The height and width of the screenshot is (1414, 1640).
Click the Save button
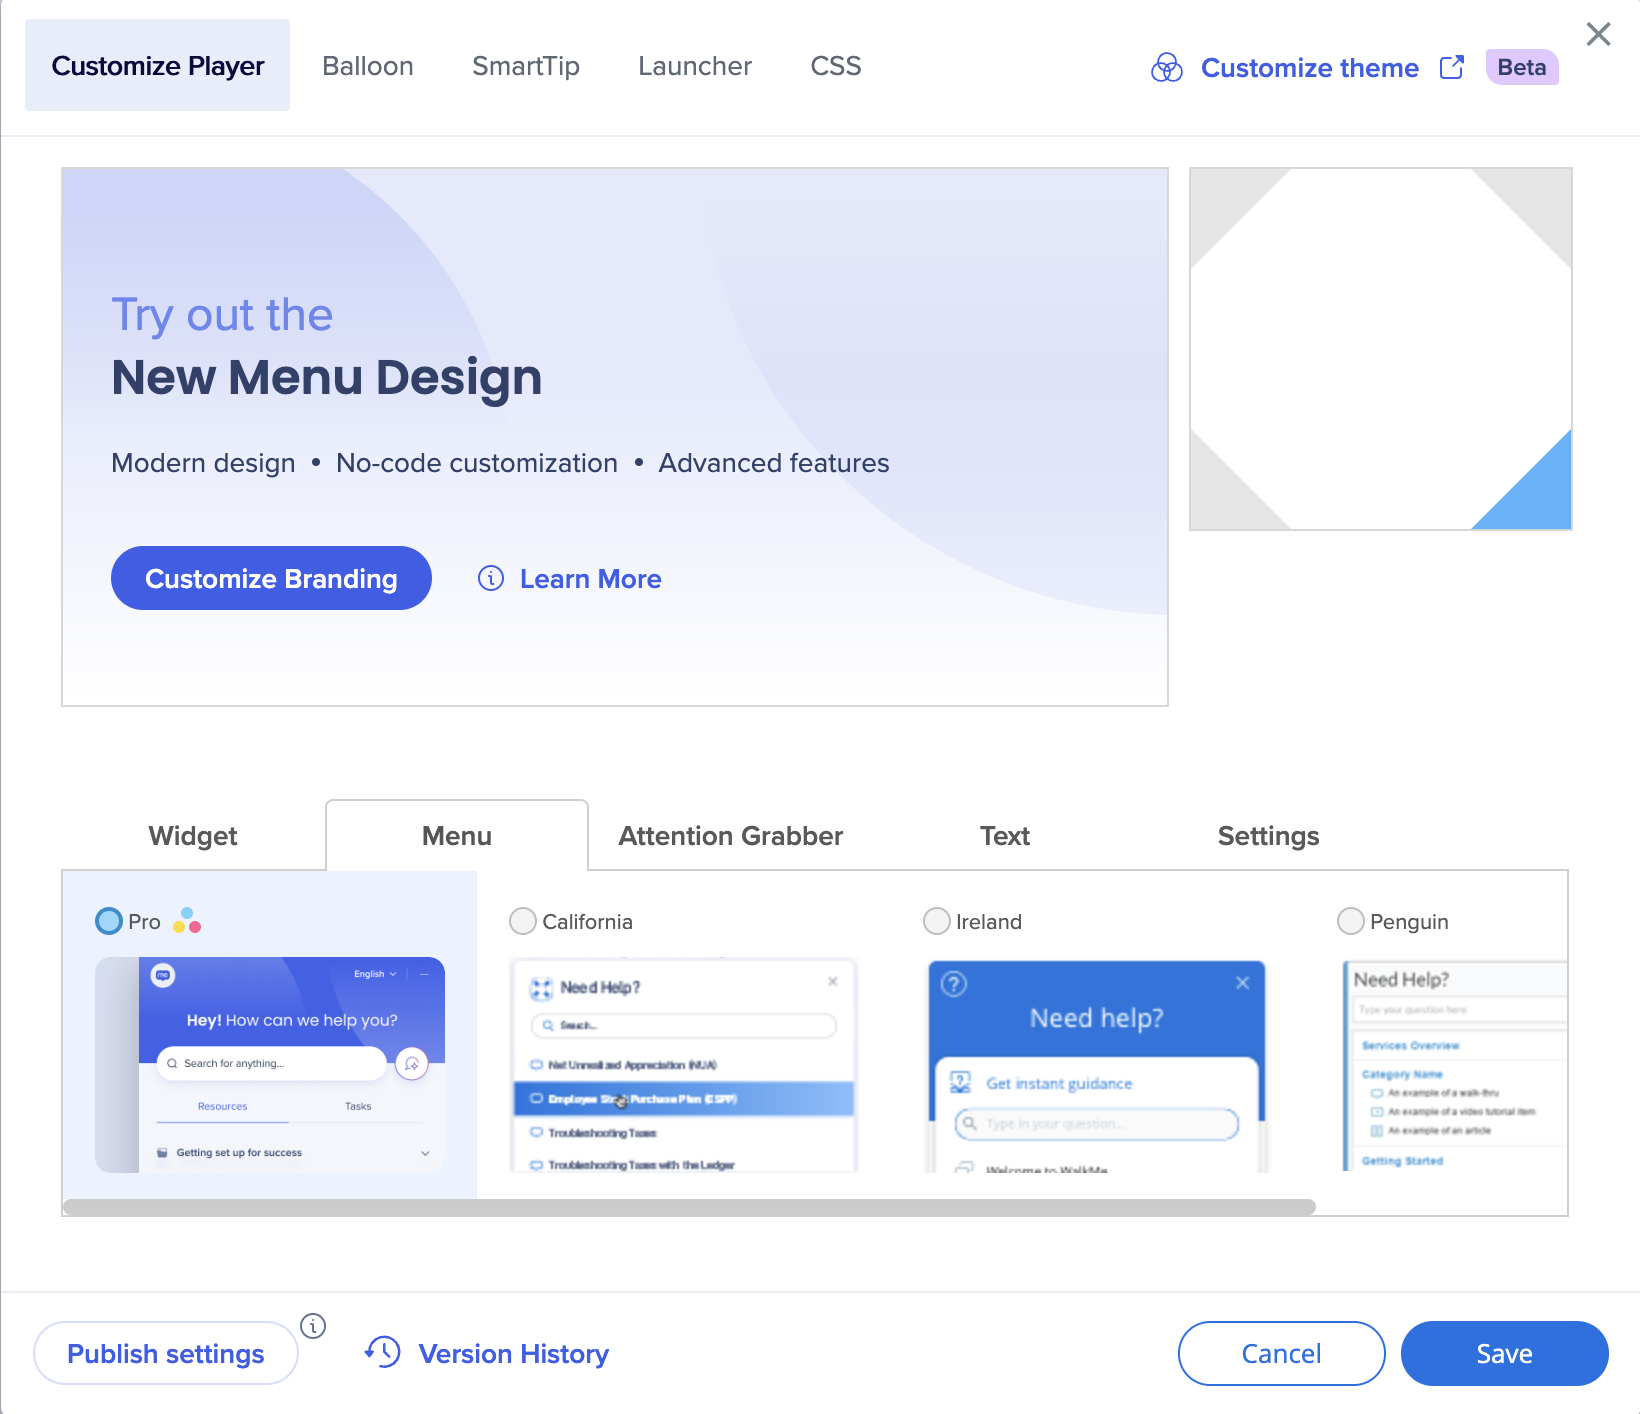pos(1504,1353)
